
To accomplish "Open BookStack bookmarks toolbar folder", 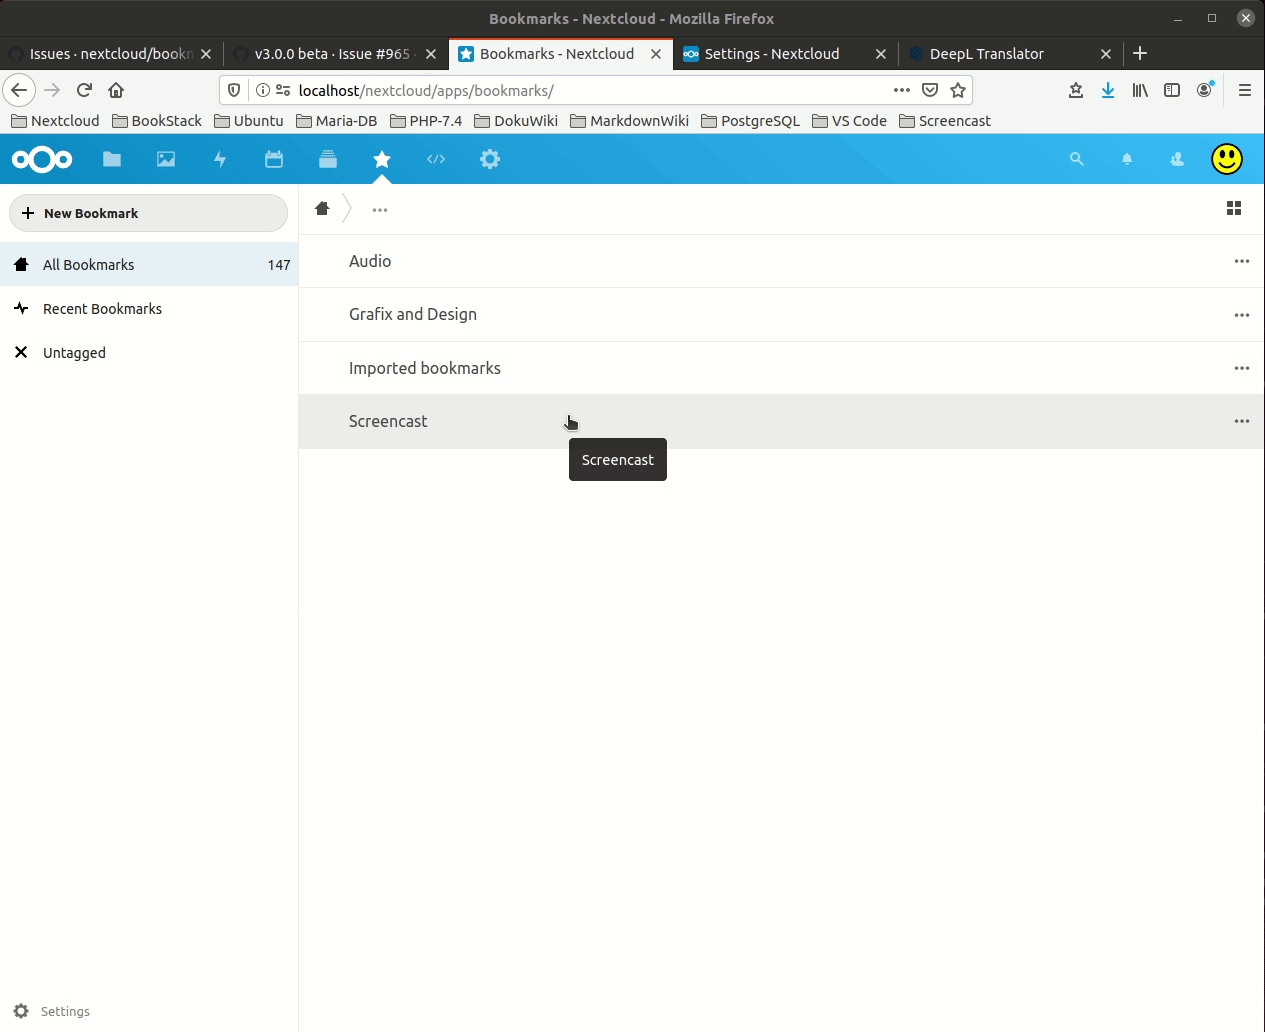I will (157, 121).
